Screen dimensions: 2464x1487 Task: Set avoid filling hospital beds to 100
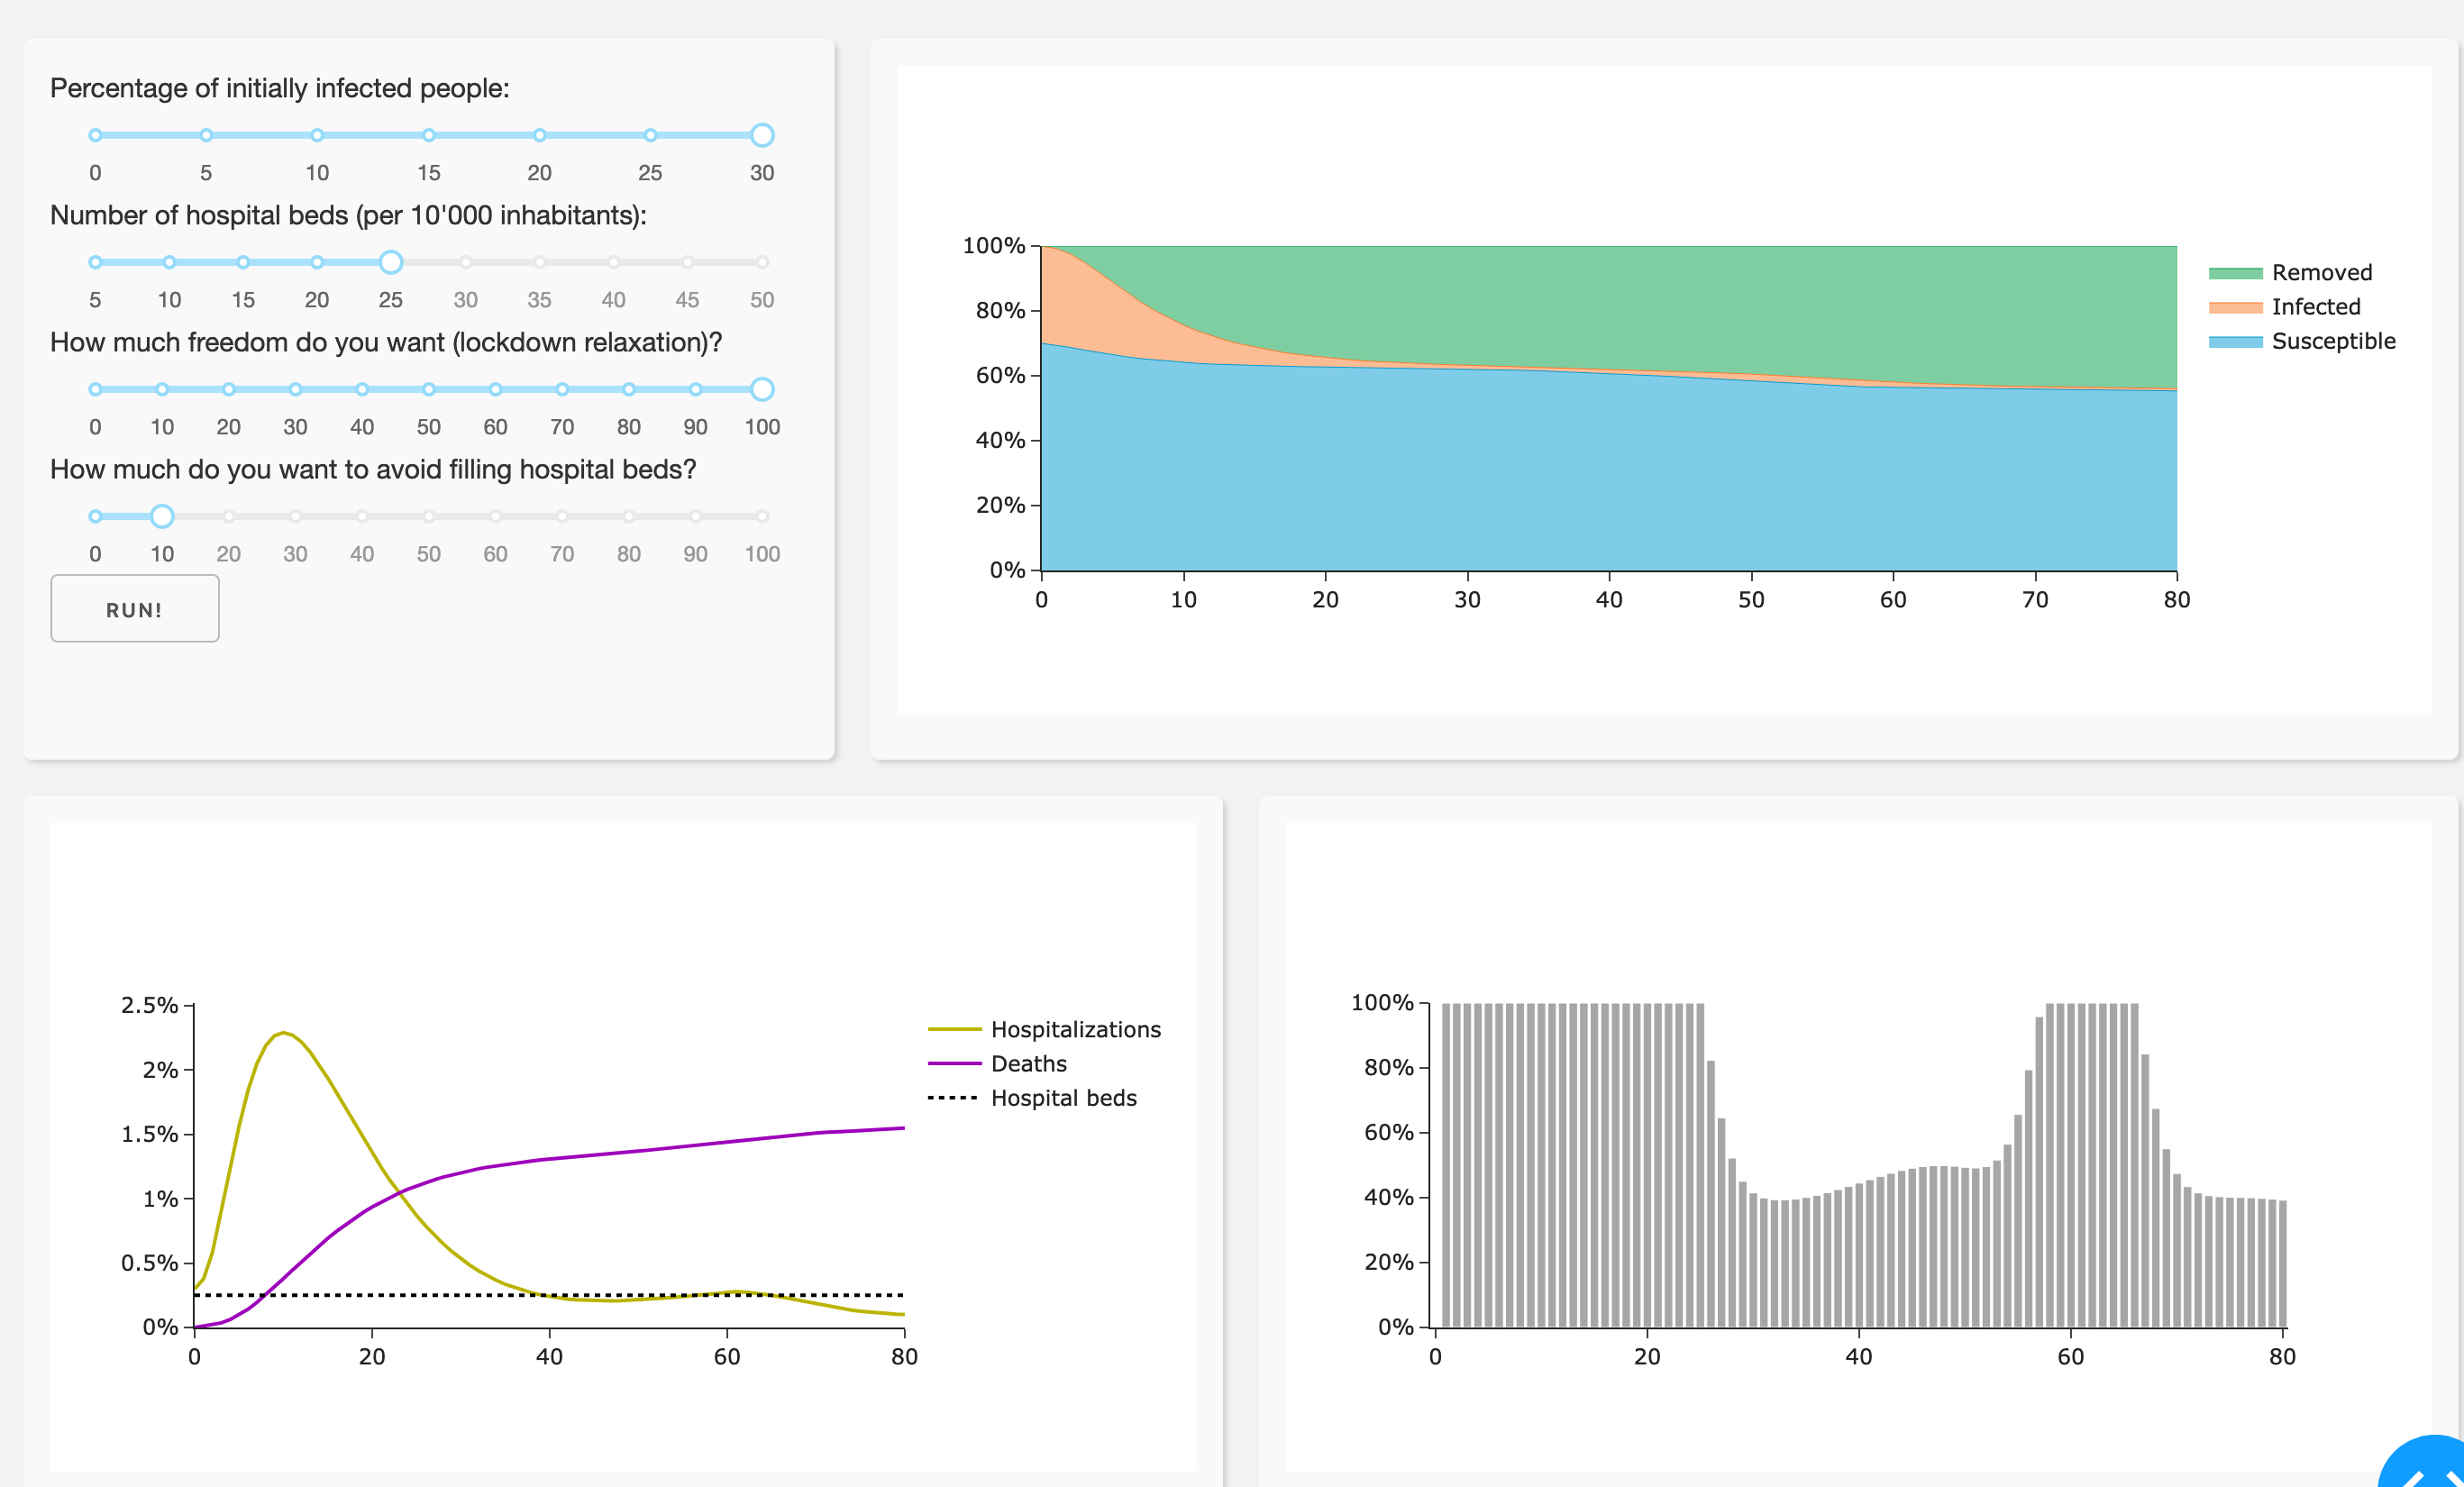[762, 516]
